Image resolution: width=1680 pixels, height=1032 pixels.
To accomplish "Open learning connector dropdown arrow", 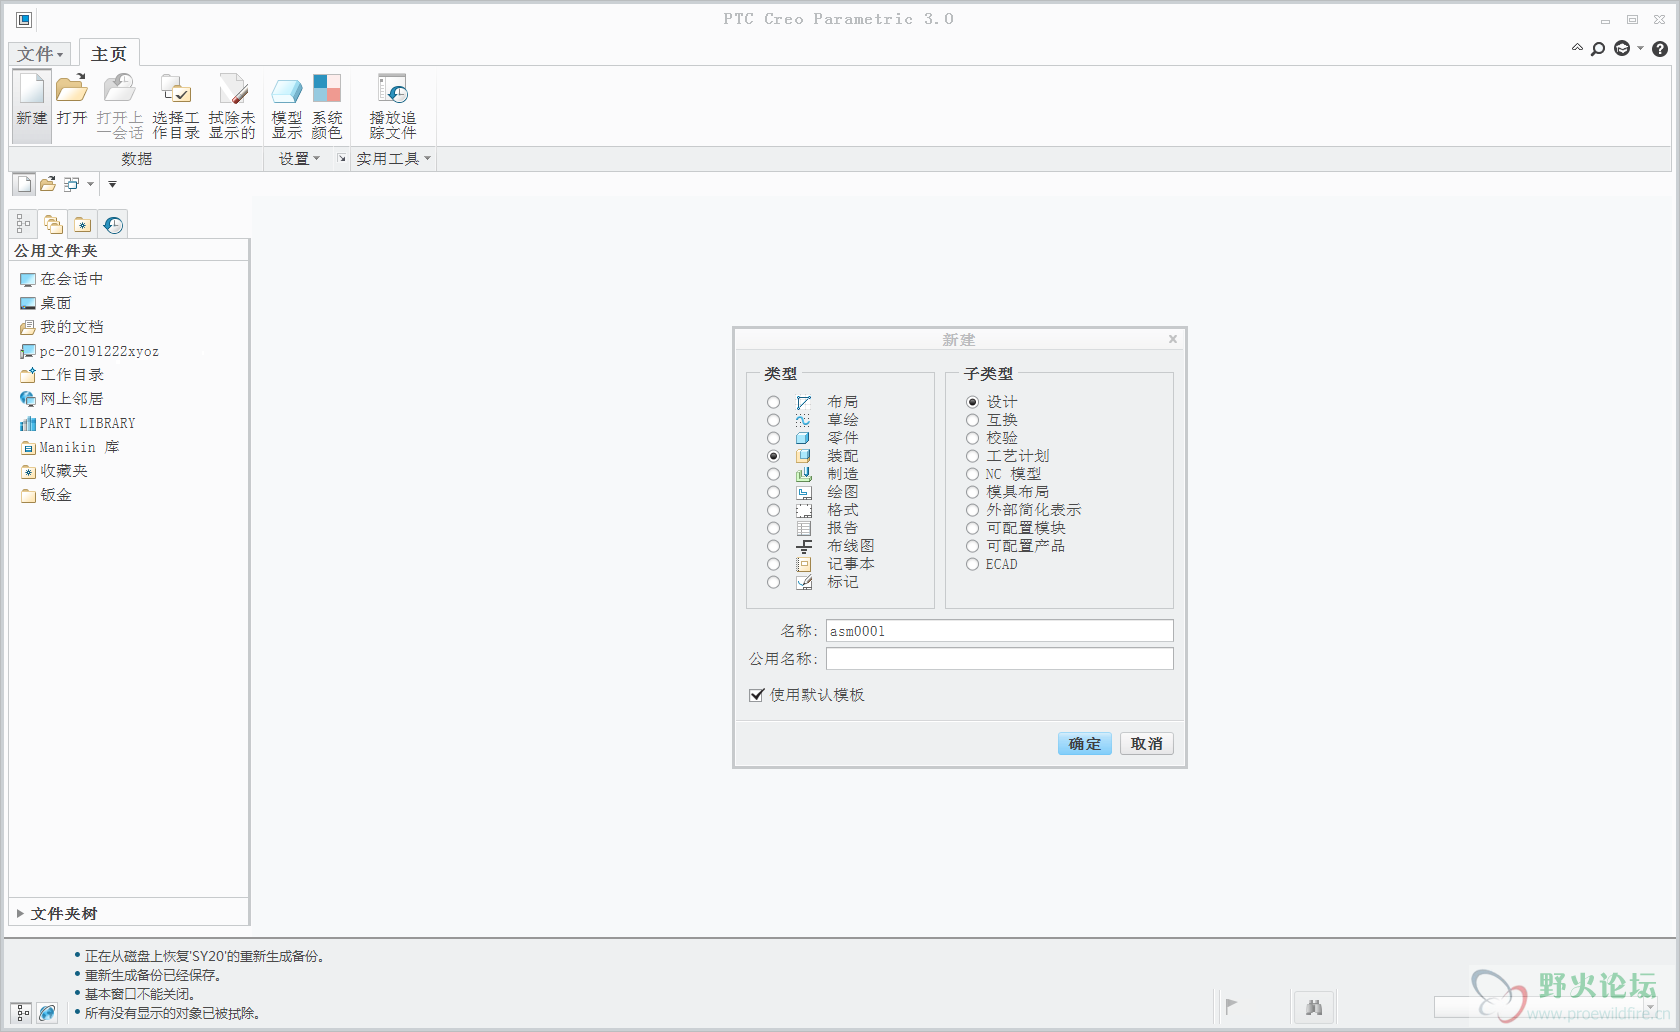I will pos(1640,48).
